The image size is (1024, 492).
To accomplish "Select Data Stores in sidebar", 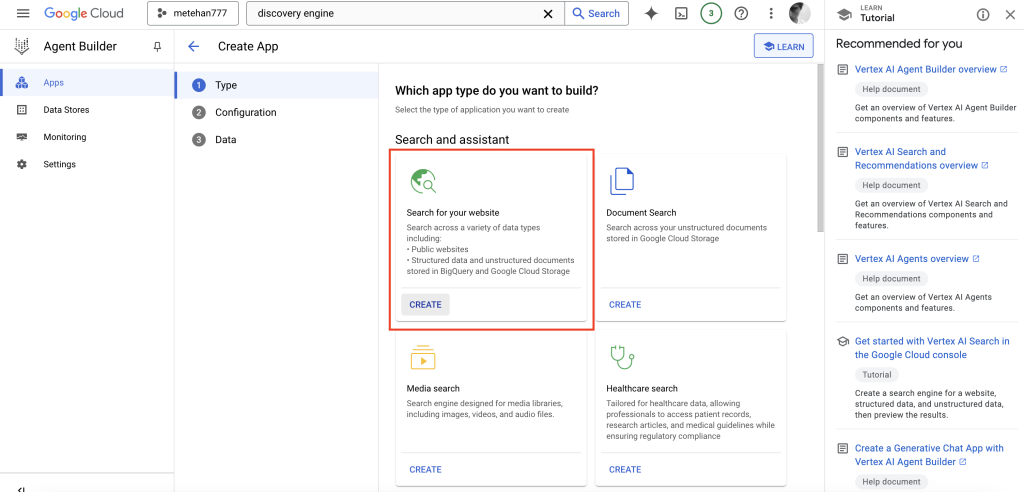I will coord(66,110).
